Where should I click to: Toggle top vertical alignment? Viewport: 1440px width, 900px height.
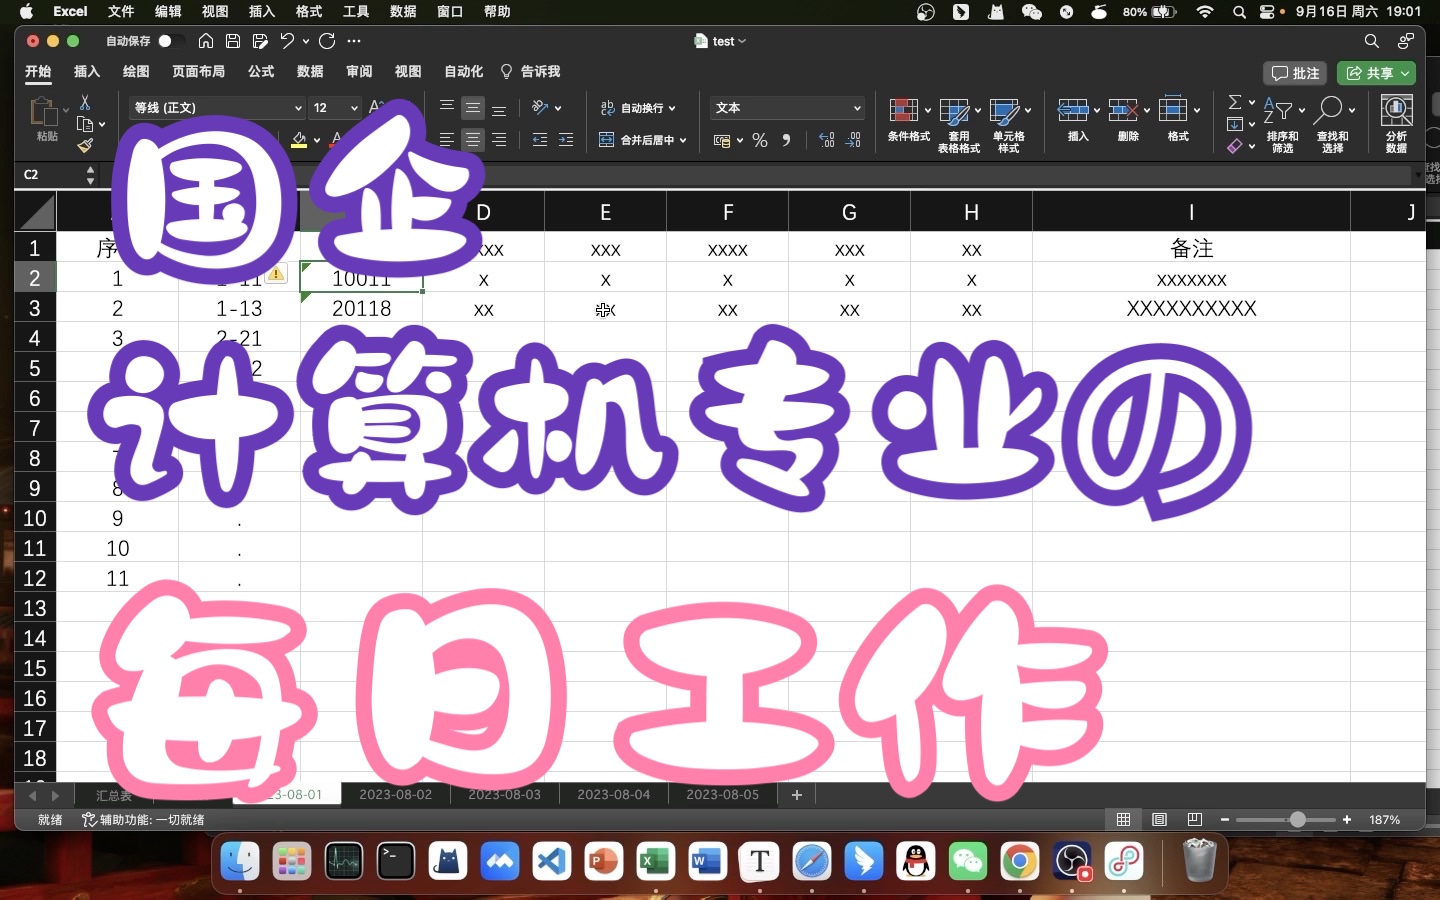[x=447, y=107]
